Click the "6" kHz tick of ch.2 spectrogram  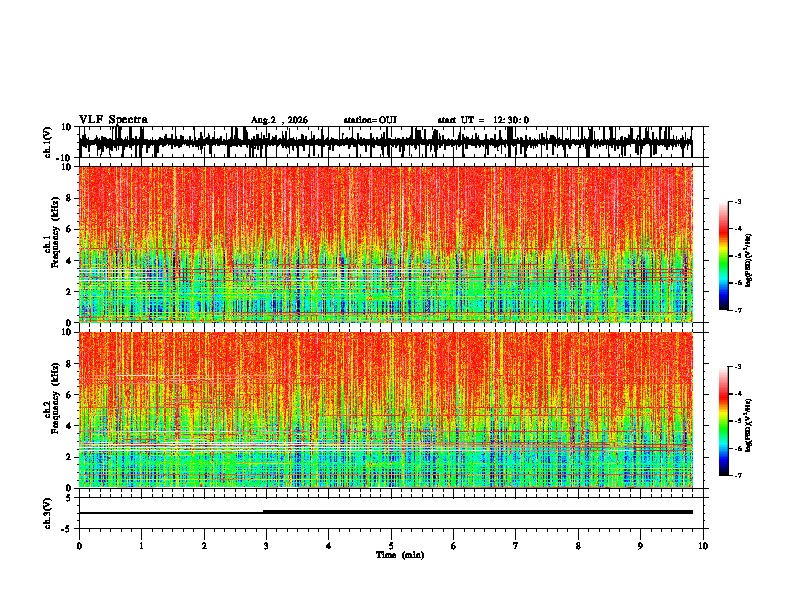[70, 395]
